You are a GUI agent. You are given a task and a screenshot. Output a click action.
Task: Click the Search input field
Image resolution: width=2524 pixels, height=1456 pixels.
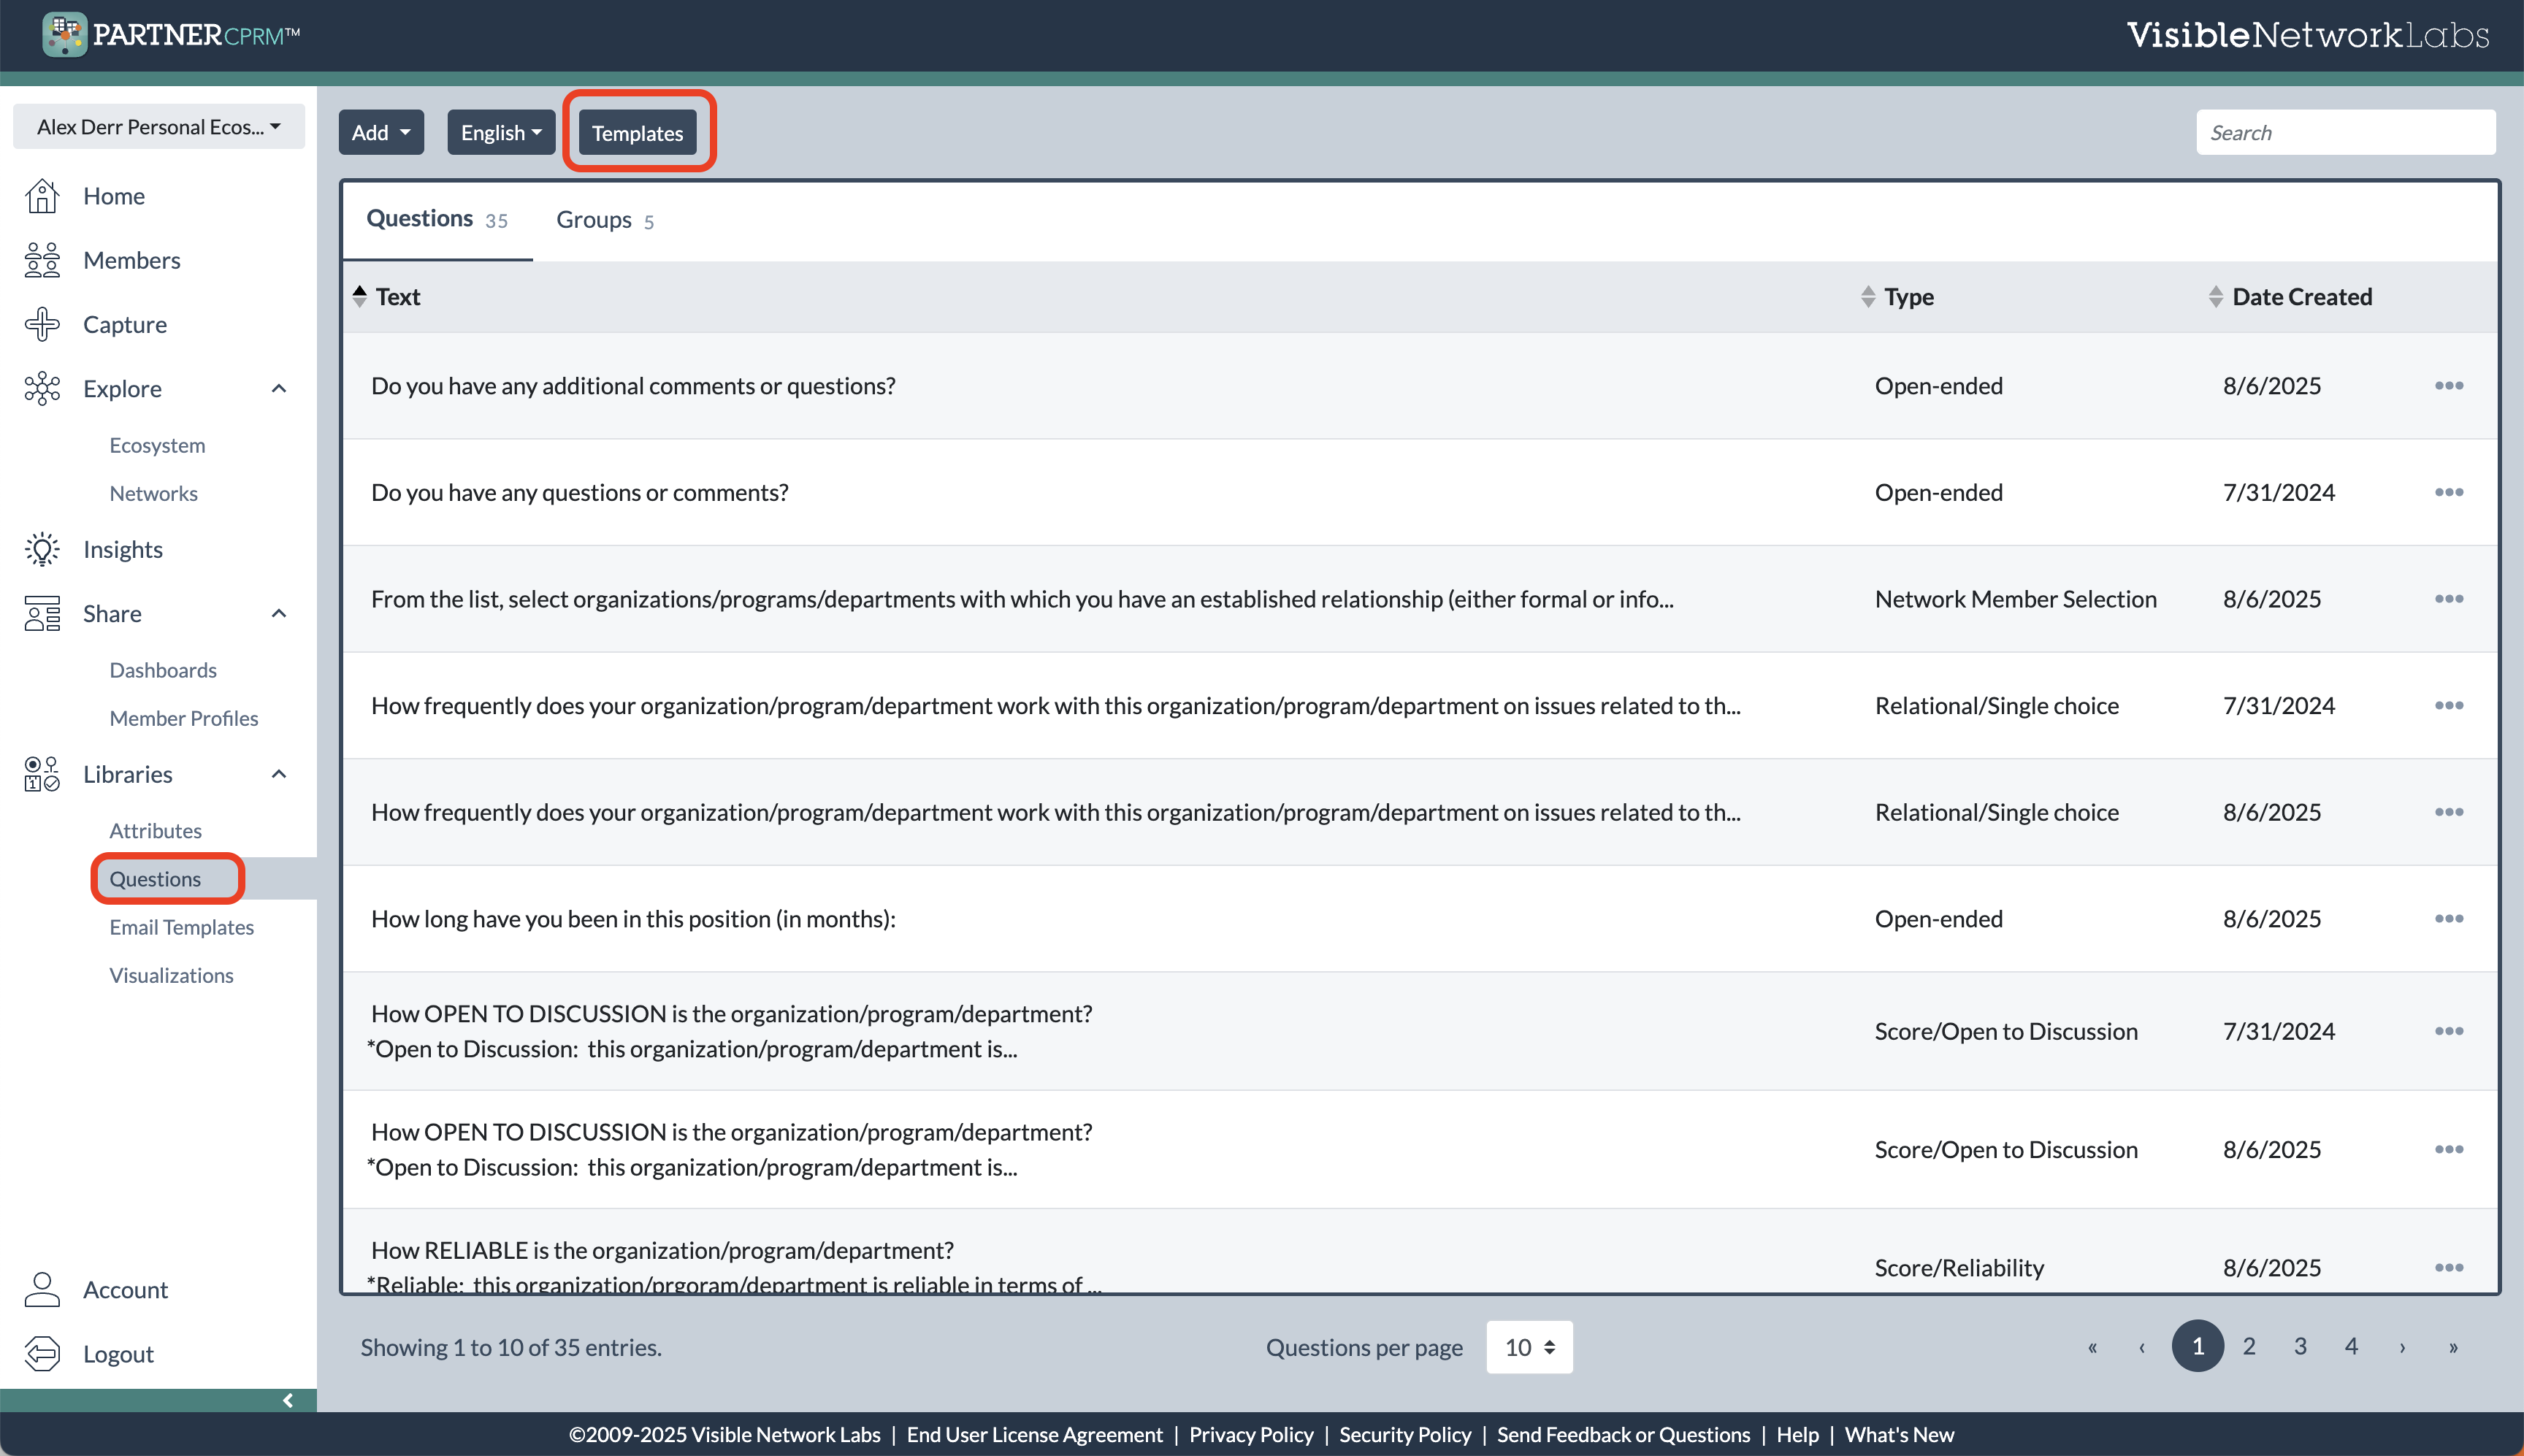pos(2345,132)
